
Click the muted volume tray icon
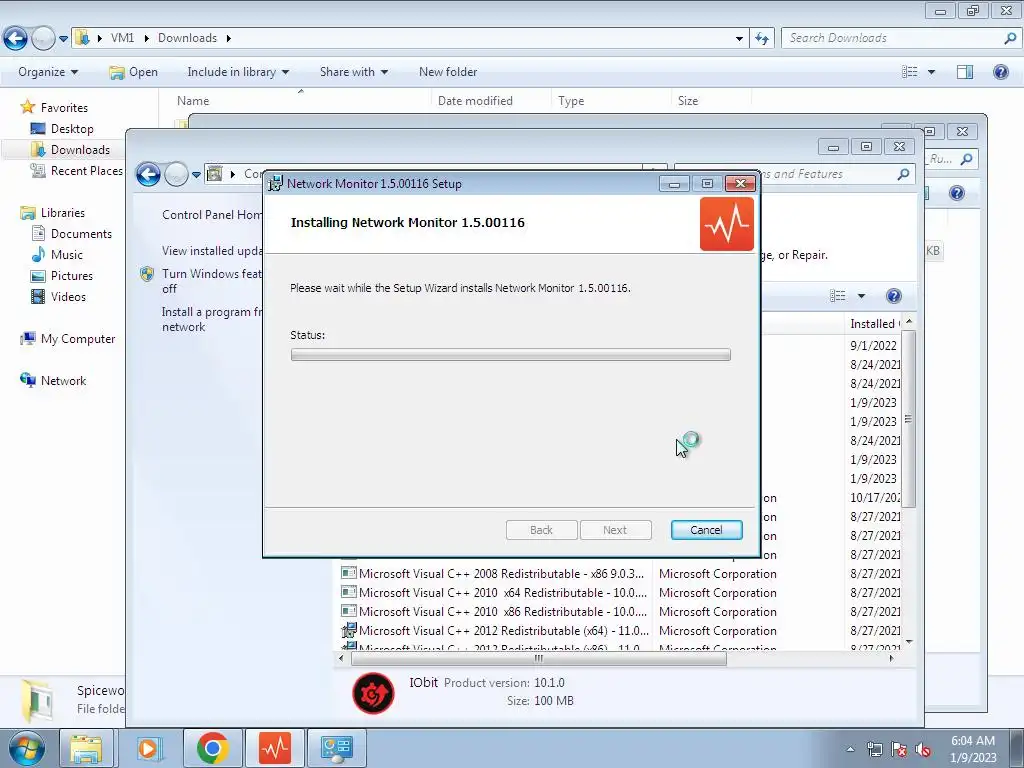point(923,749)
